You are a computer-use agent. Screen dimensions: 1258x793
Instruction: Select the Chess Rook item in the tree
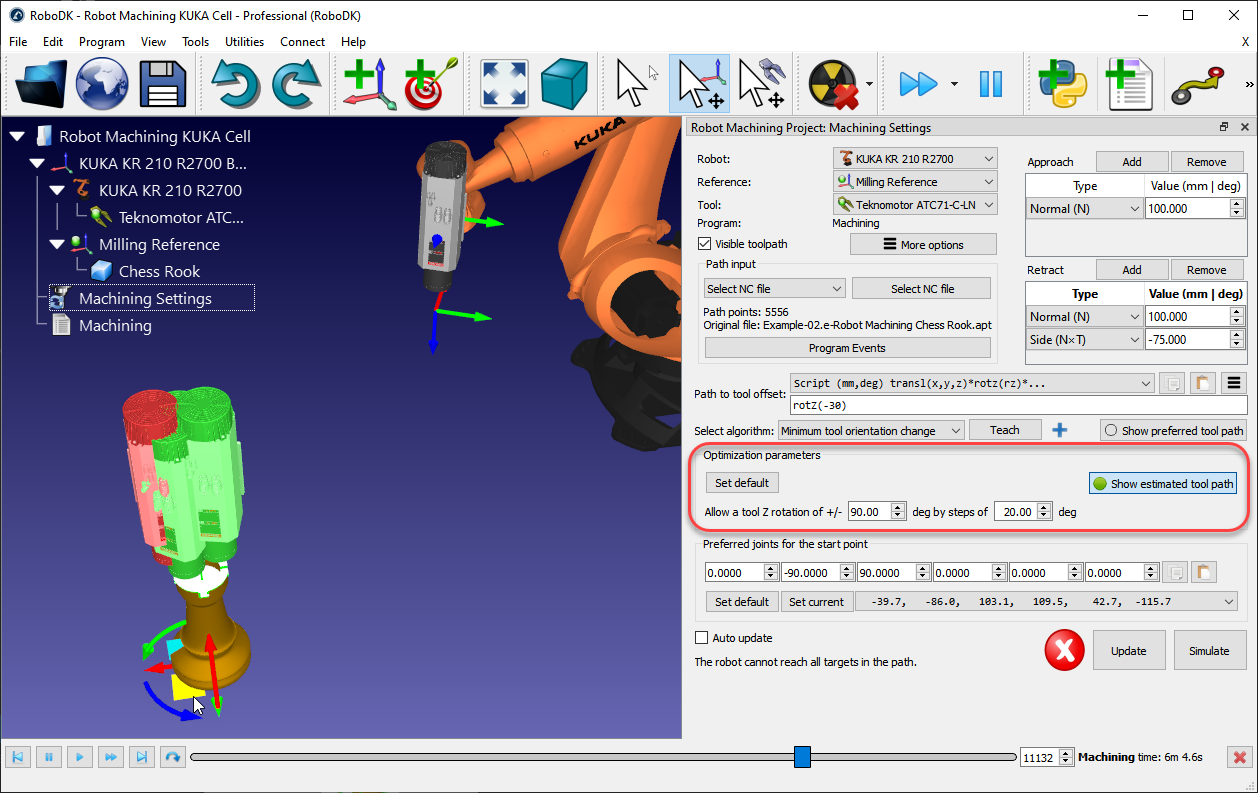point(157,271)
